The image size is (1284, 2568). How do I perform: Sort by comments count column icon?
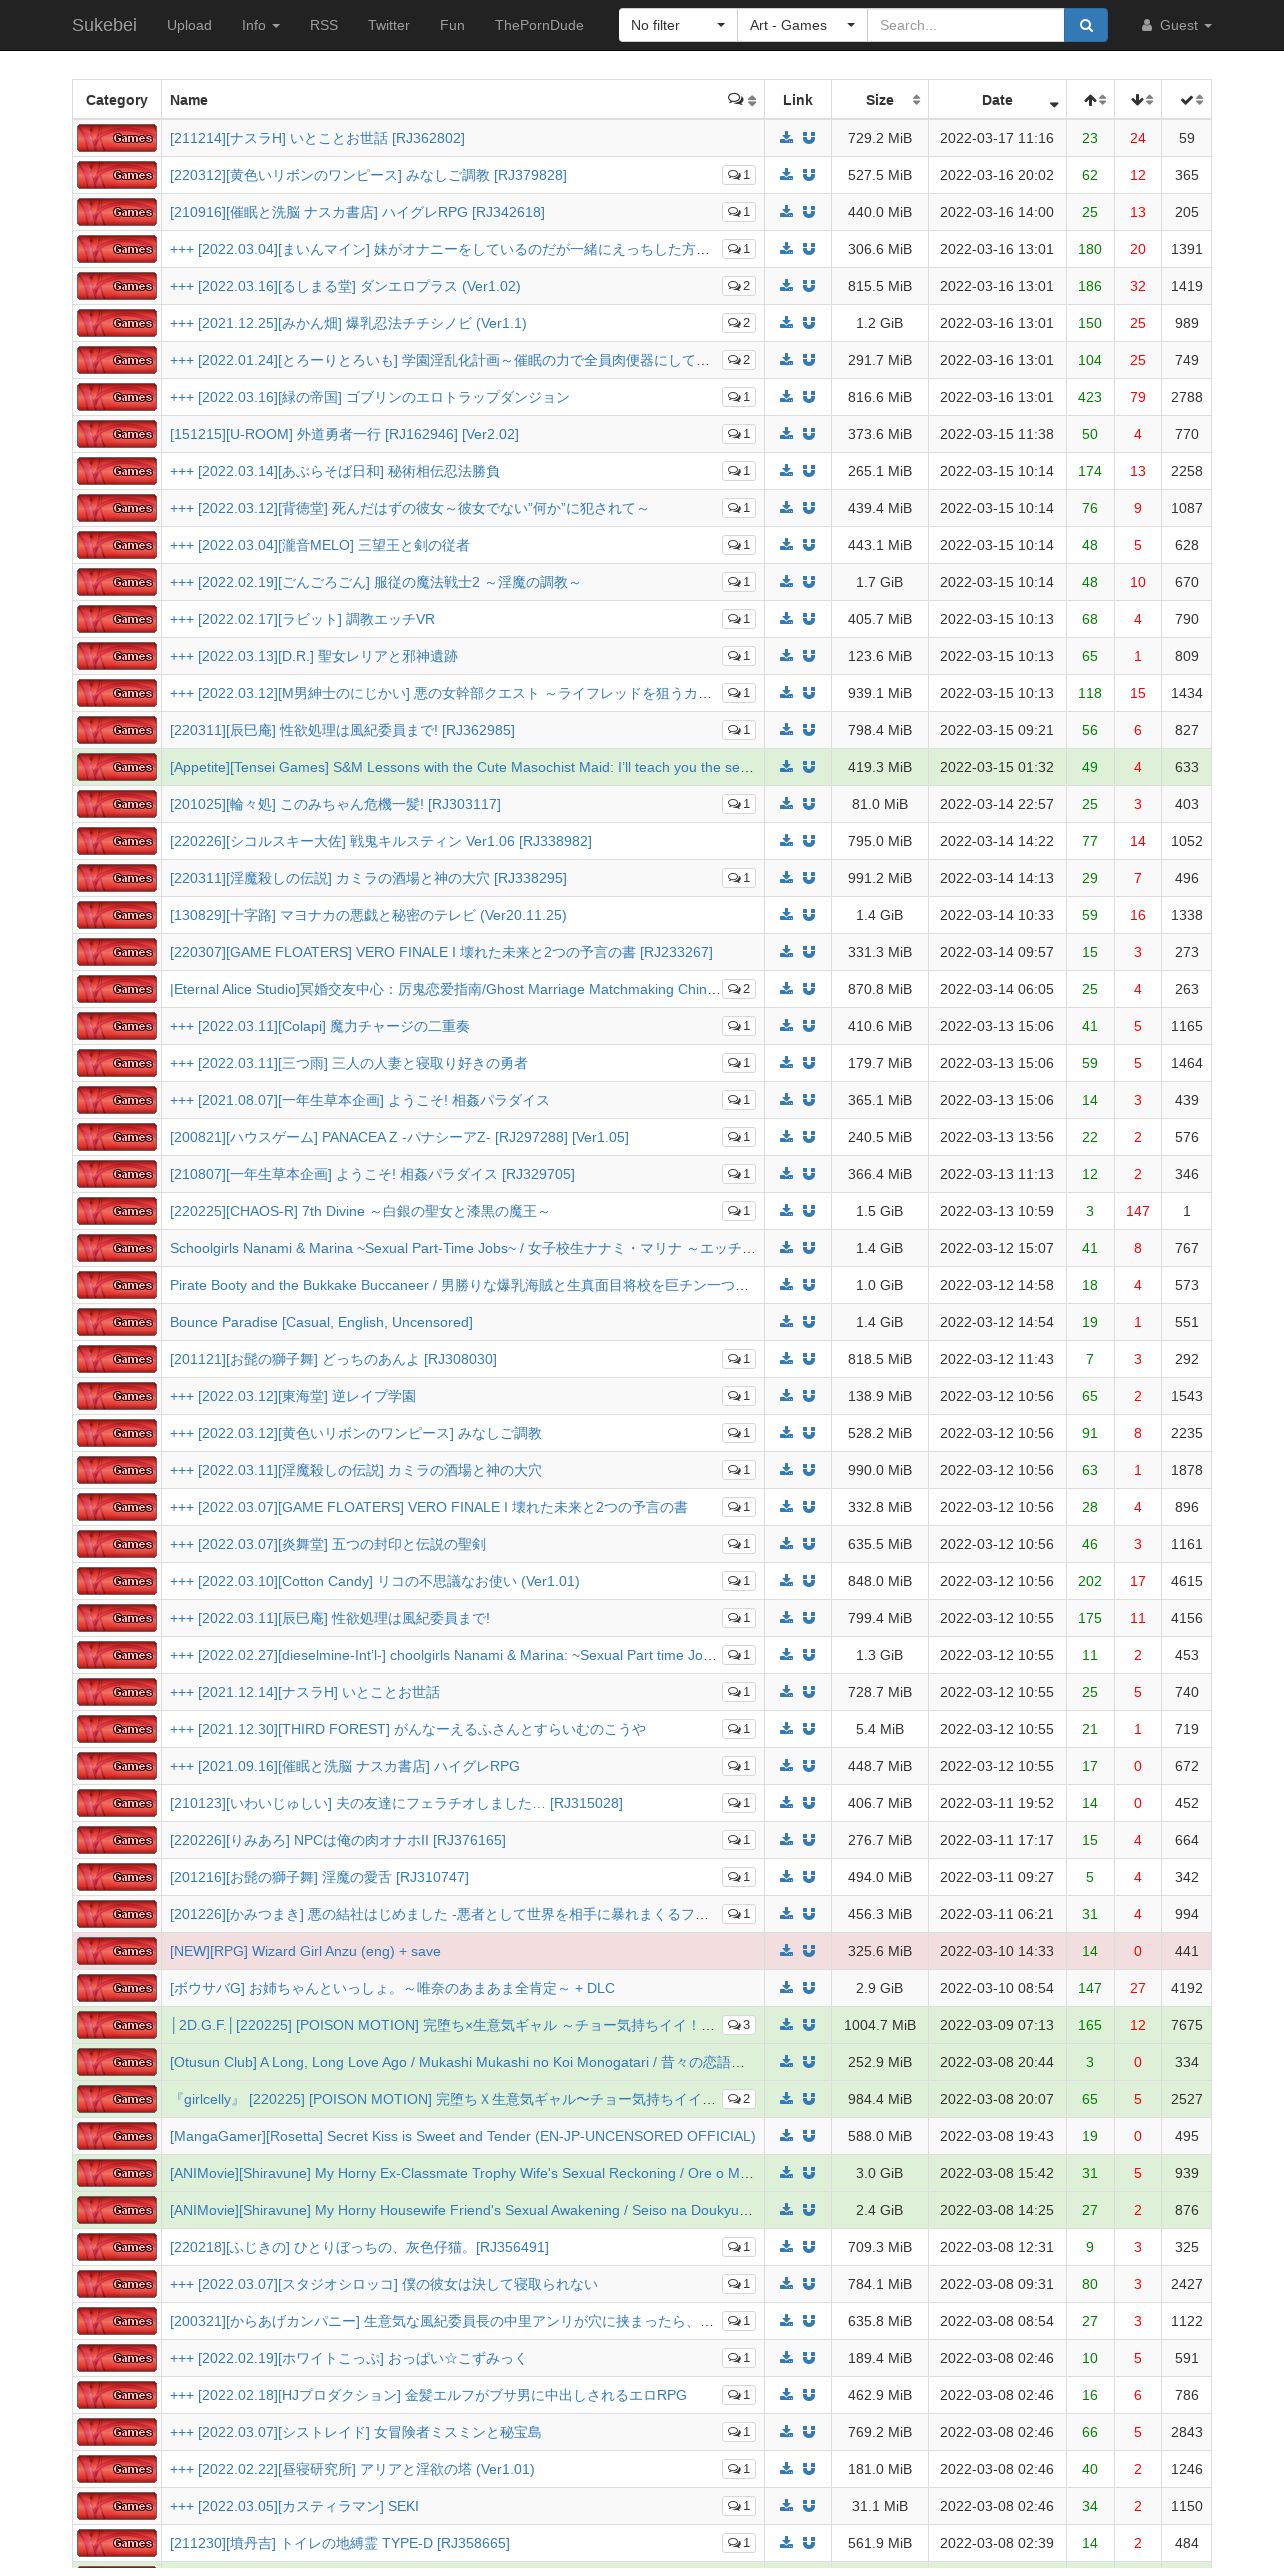point(742,100)
